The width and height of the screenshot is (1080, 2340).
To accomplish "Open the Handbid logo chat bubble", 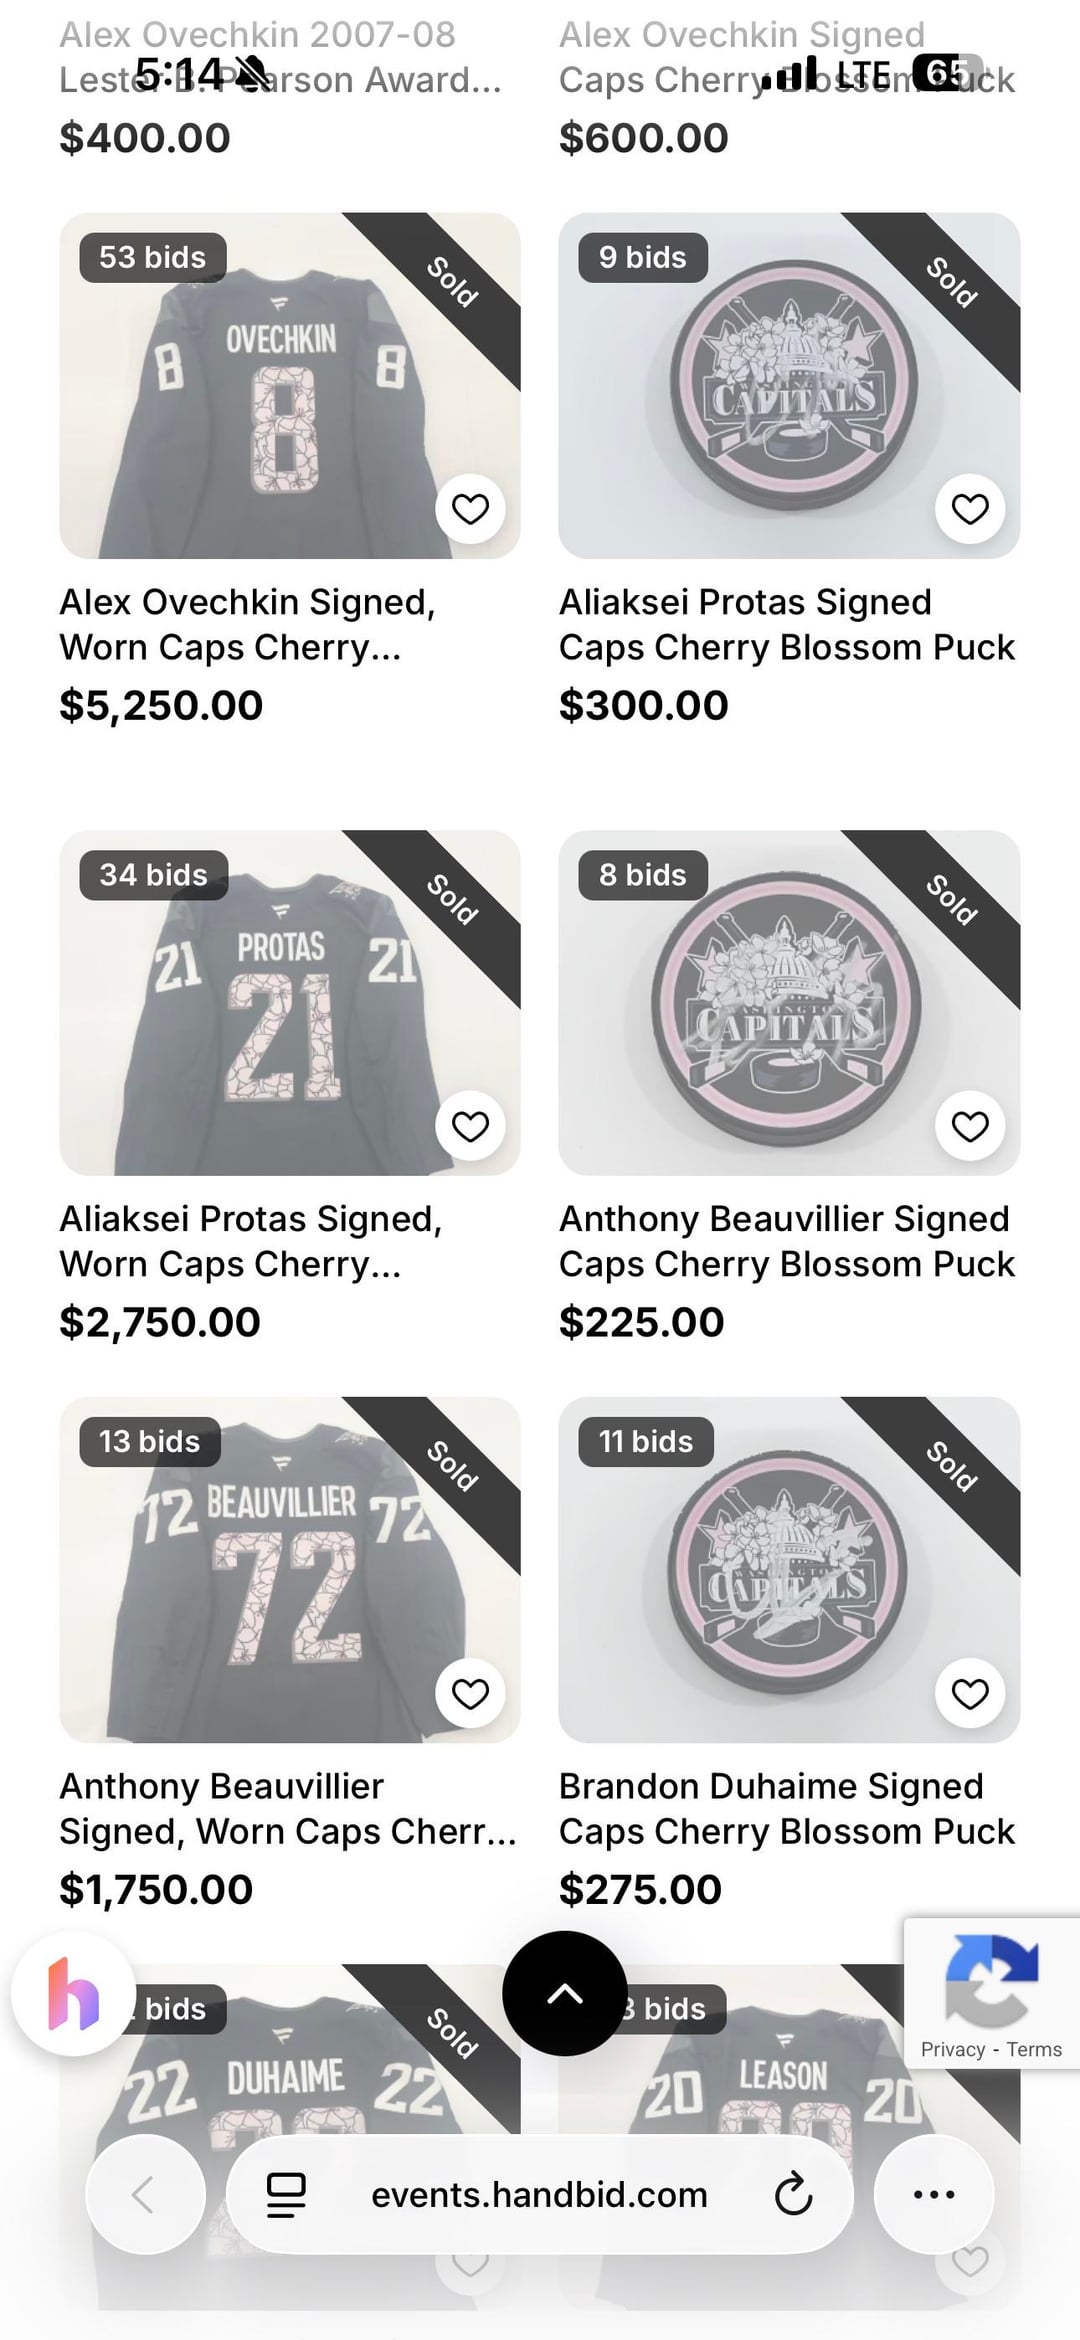I will pyautogui.click(x=74, y=1993).
